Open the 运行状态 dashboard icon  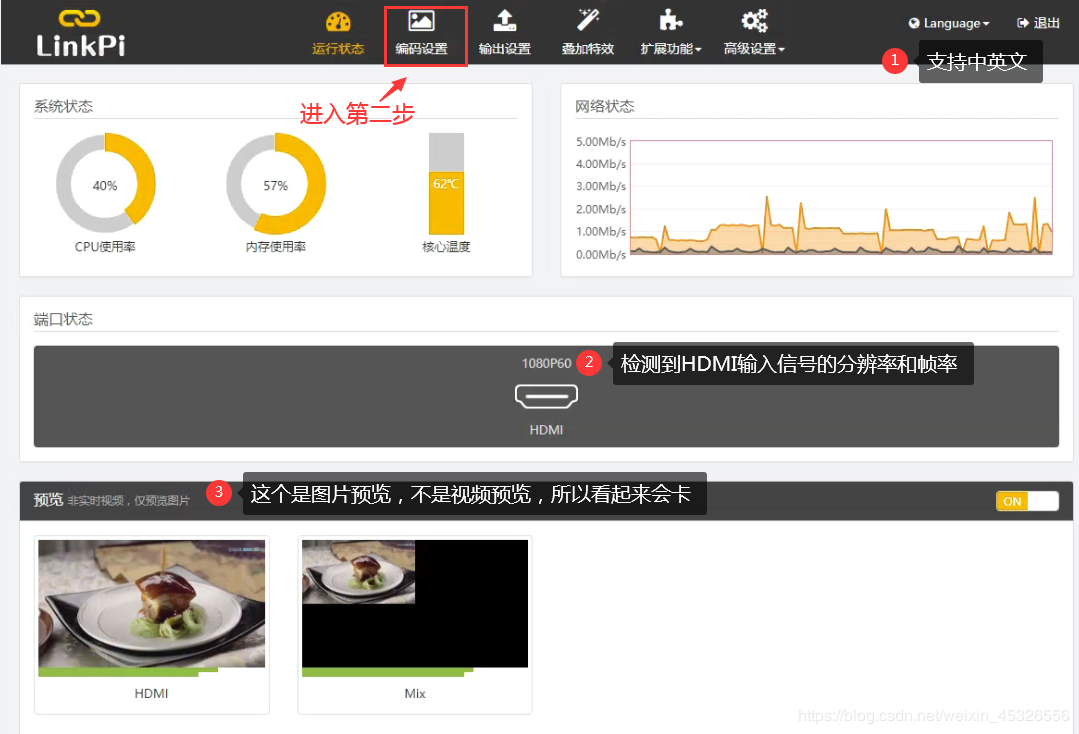tap(338, 22)
